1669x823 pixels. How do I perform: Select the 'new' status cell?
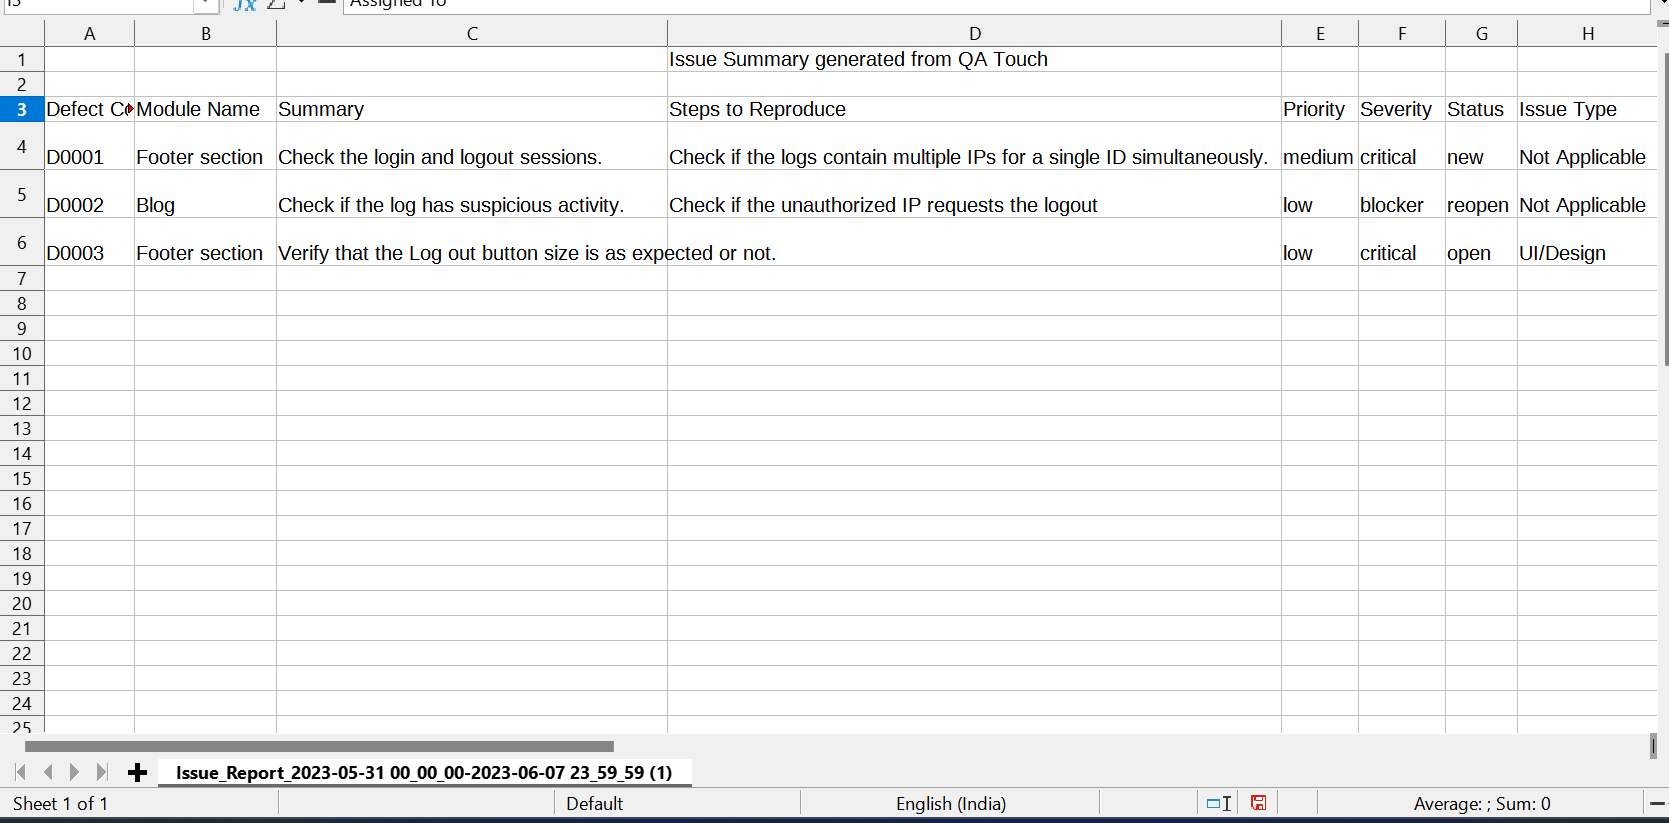click(x=1481, y=146)
